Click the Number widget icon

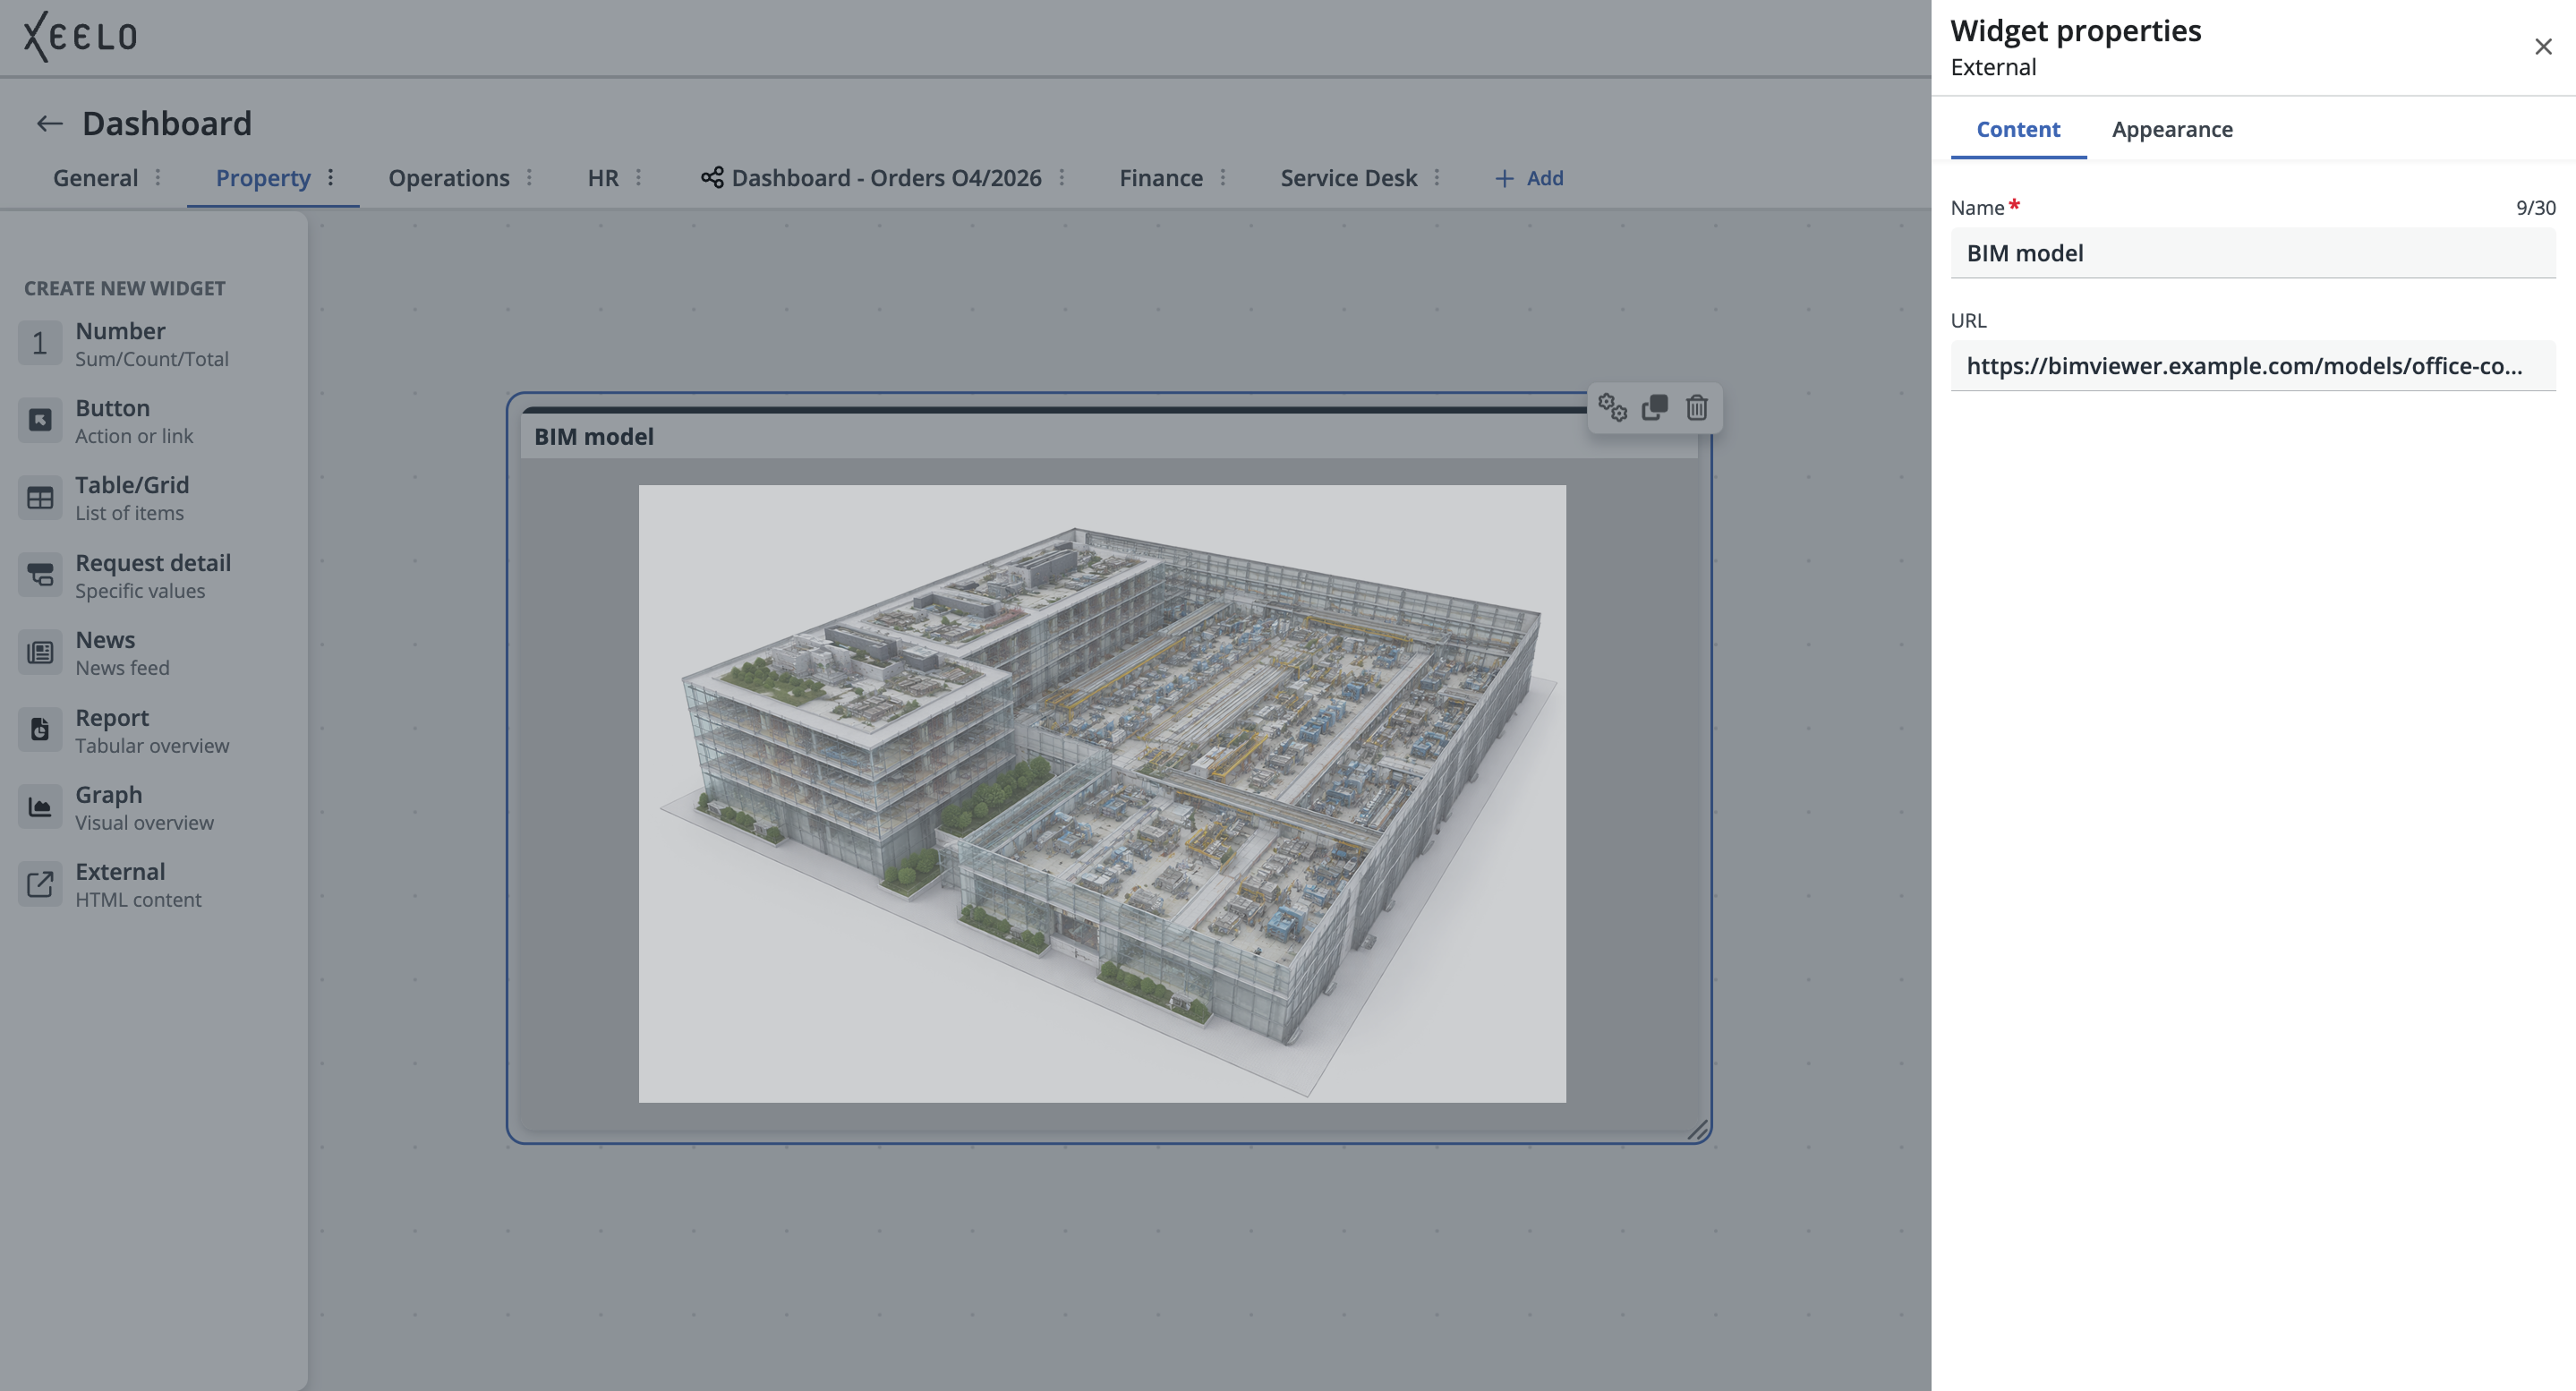(x=40, y=343)
